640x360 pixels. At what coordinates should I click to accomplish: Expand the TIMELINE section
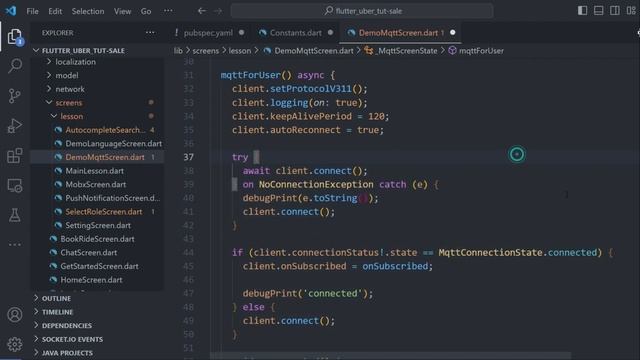click(57, 312)
